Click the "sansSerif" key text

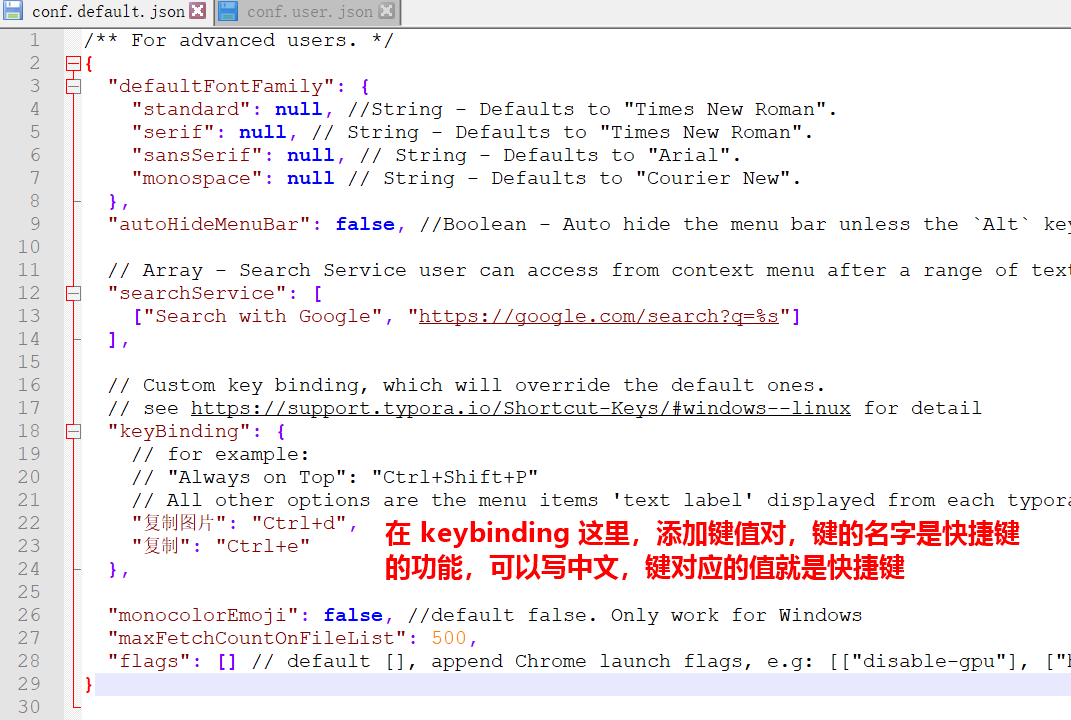click(x=197, y=156)
